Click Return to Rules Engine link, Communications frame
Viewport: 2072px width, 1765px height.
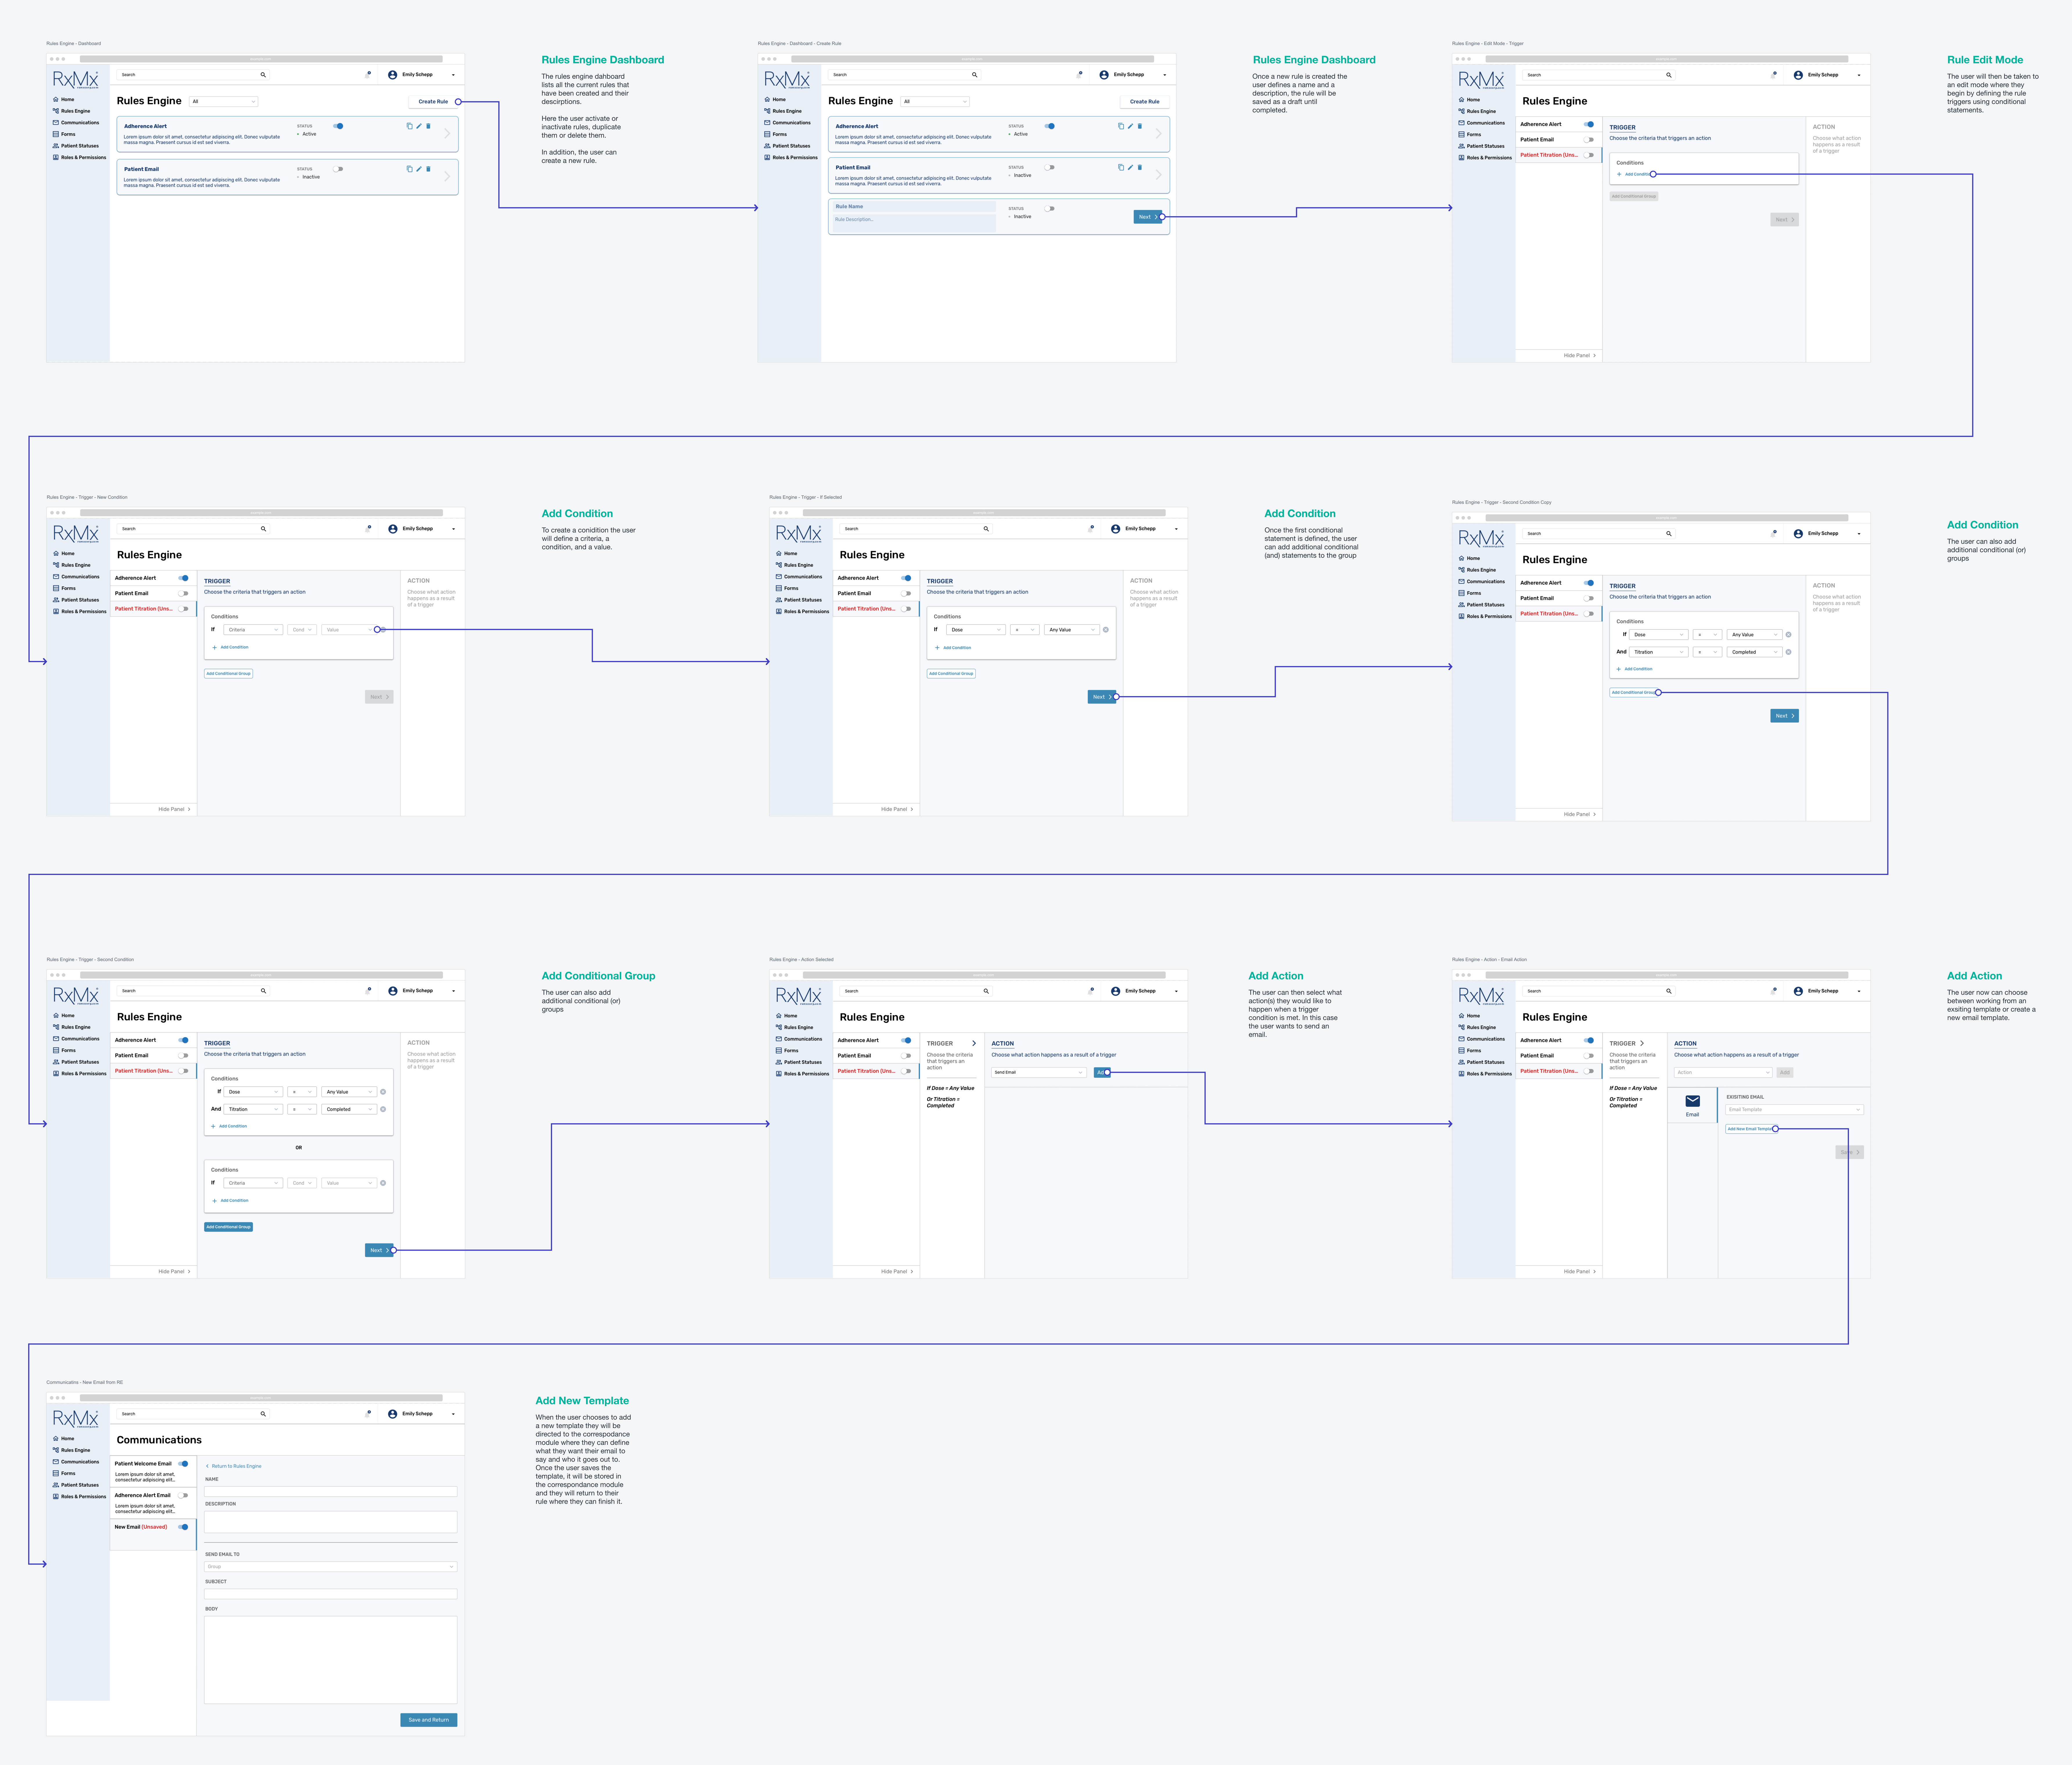pos(234,1466)
